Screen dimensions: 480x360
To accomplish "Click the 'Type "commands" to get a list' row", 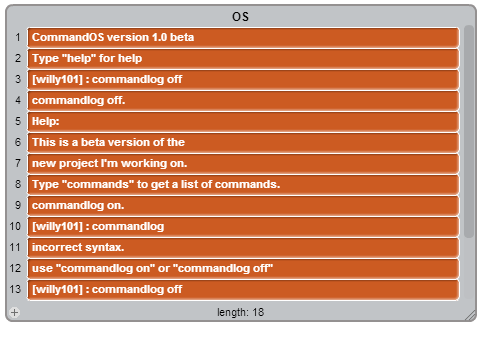I will 243,184.
